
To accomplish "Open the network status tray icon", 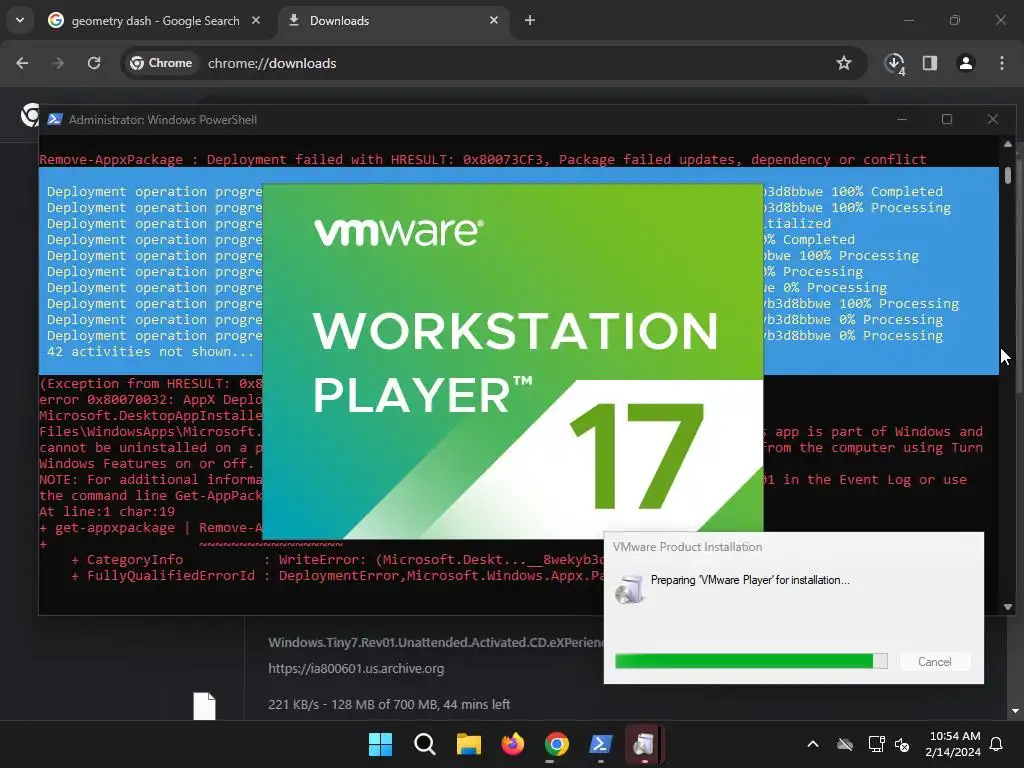I will [x=876, y=744].
